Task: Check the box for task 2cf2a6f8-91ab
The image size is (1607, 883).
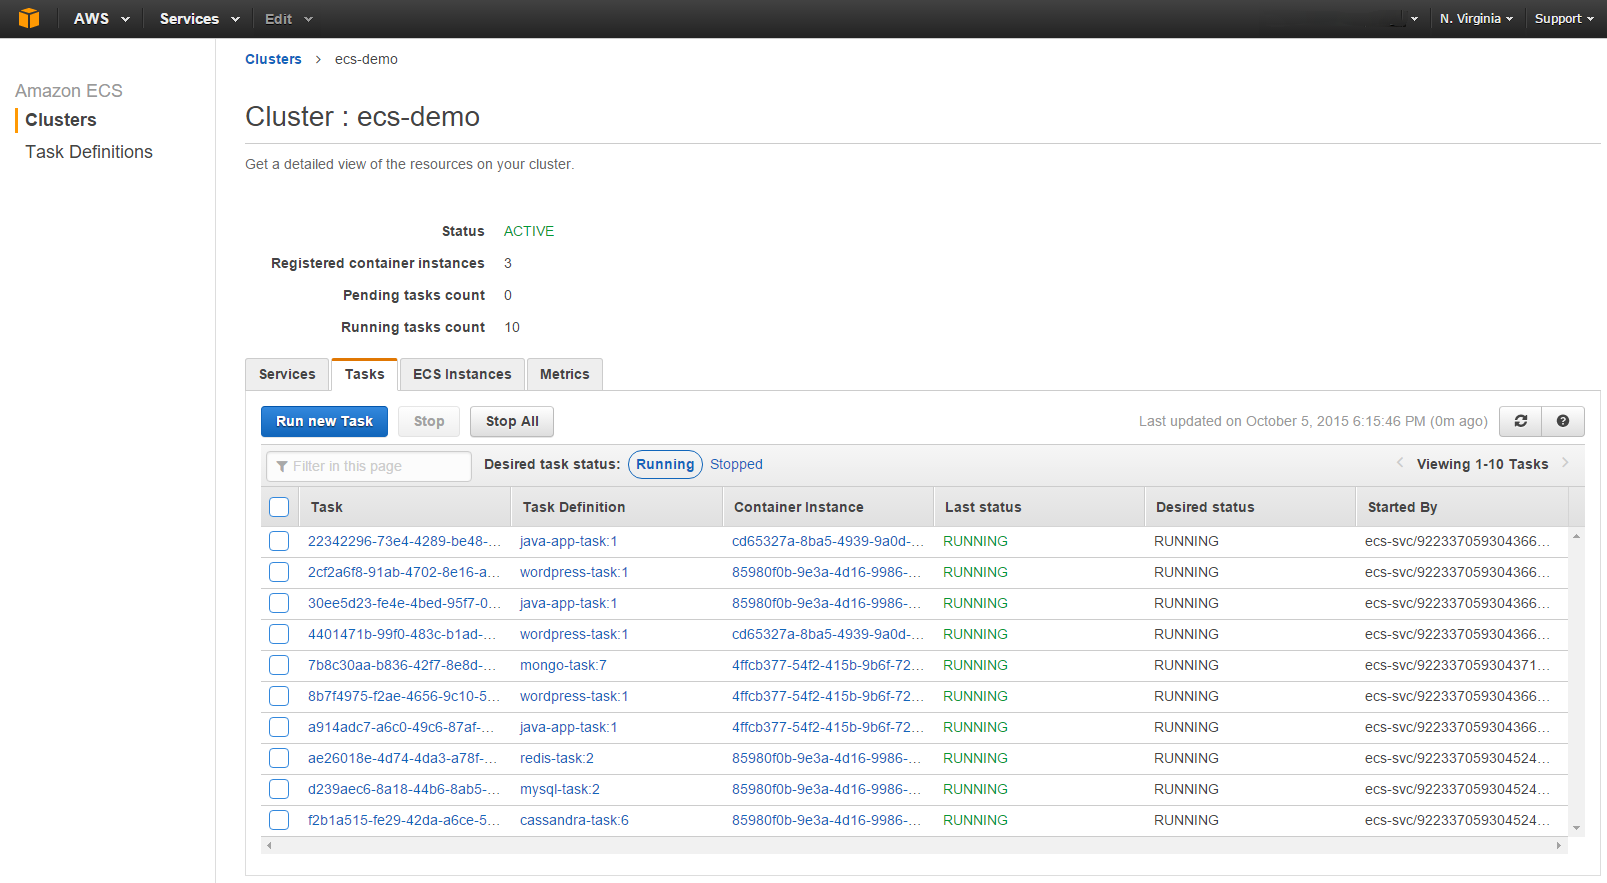Action: click(x=279, y=572)
